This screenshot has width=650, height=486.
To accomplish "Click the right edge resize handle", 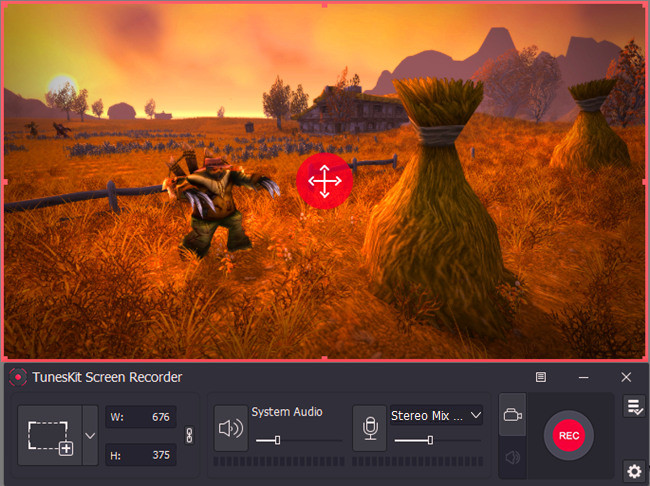I will (645, 182).
